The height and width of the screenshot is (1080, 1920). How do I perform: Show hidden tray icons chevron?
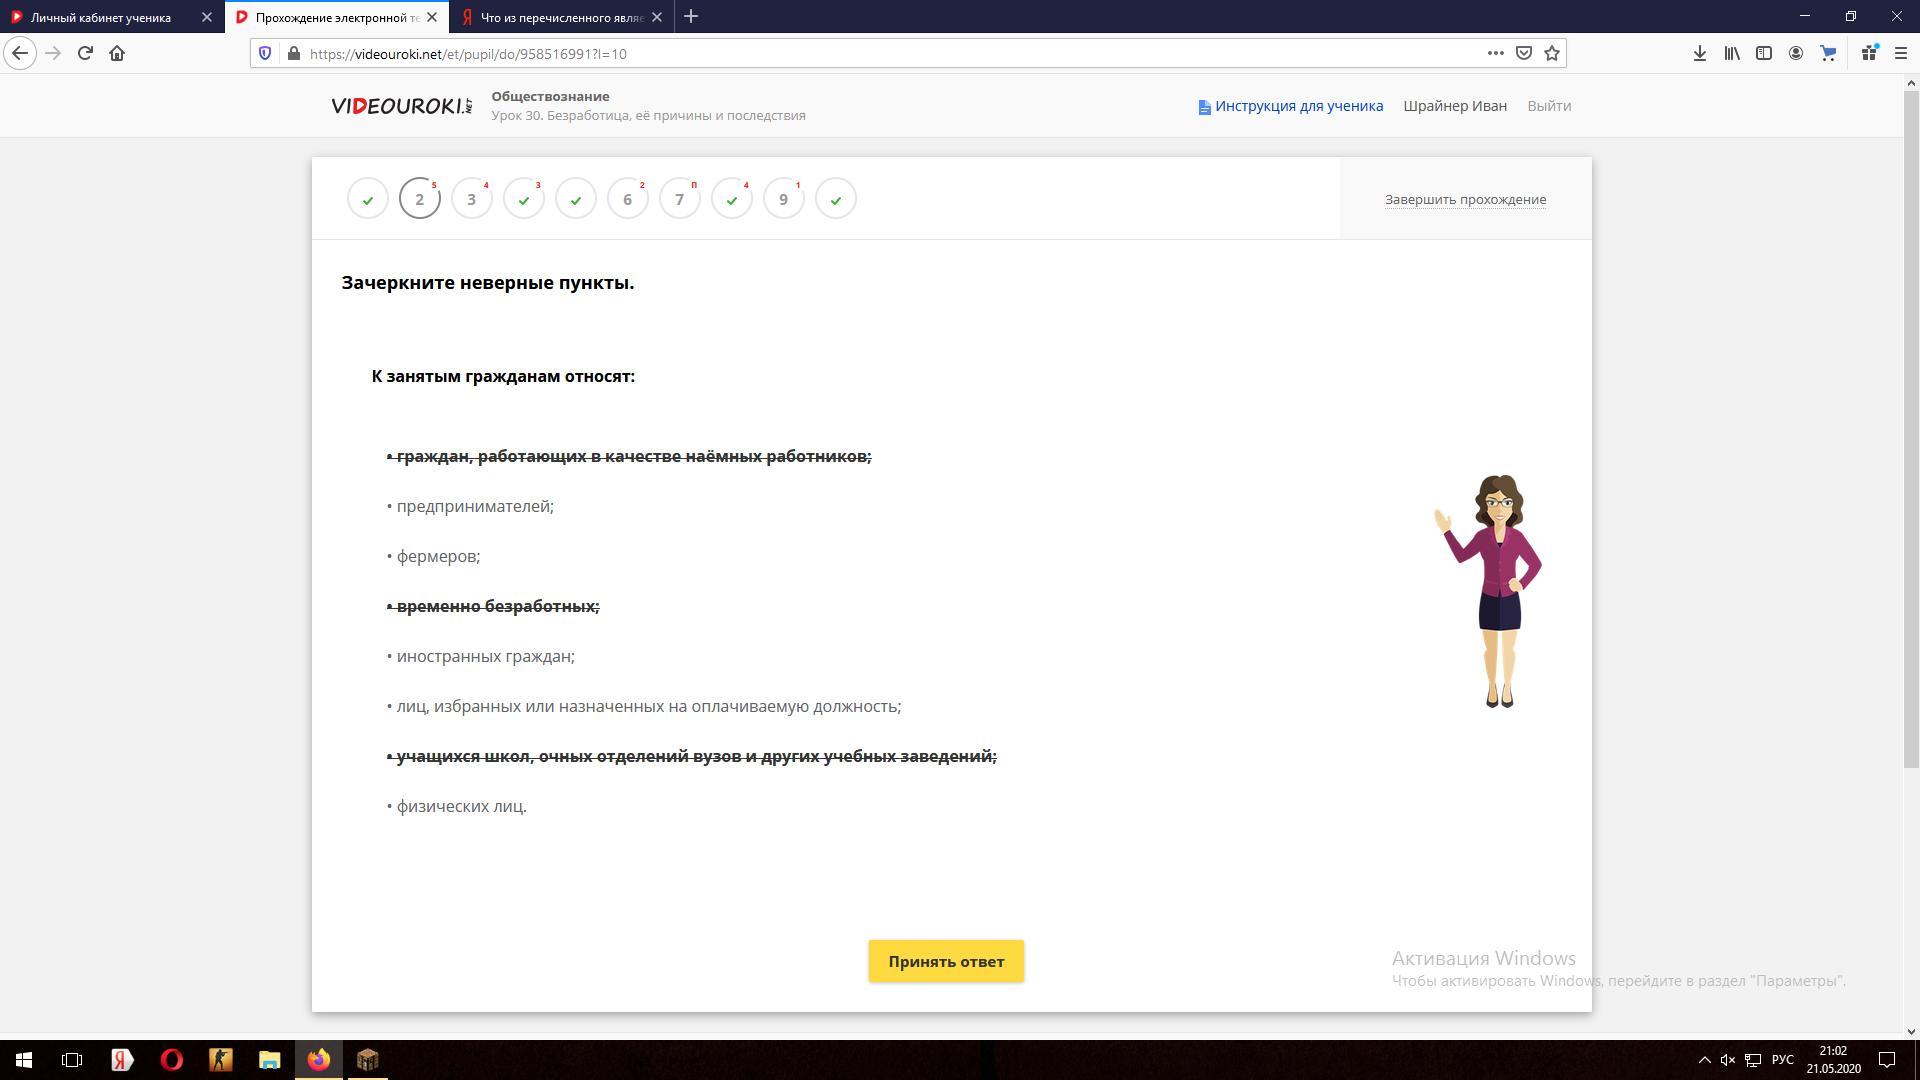pos(1704,1060)
